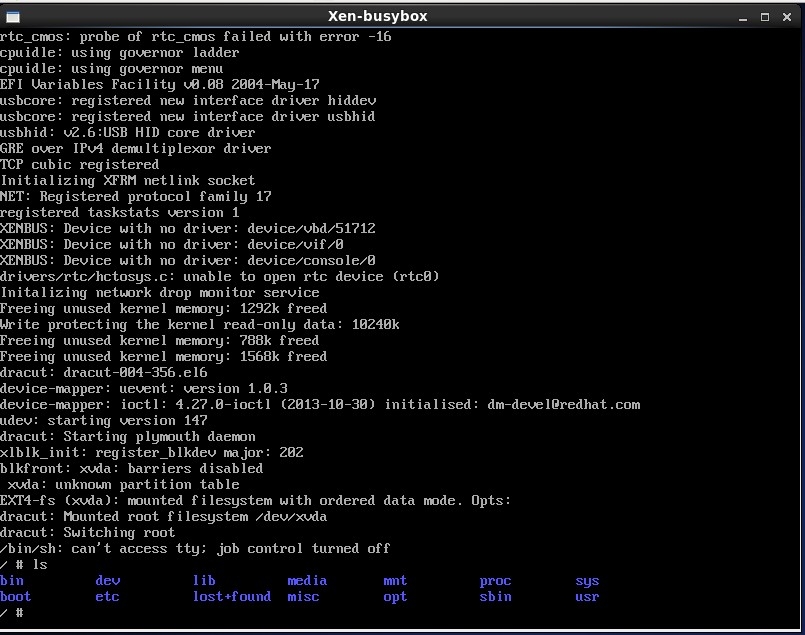Select the 'lib' directory entry
Screen dimensions: 805x635
click(x=204, y=580)
